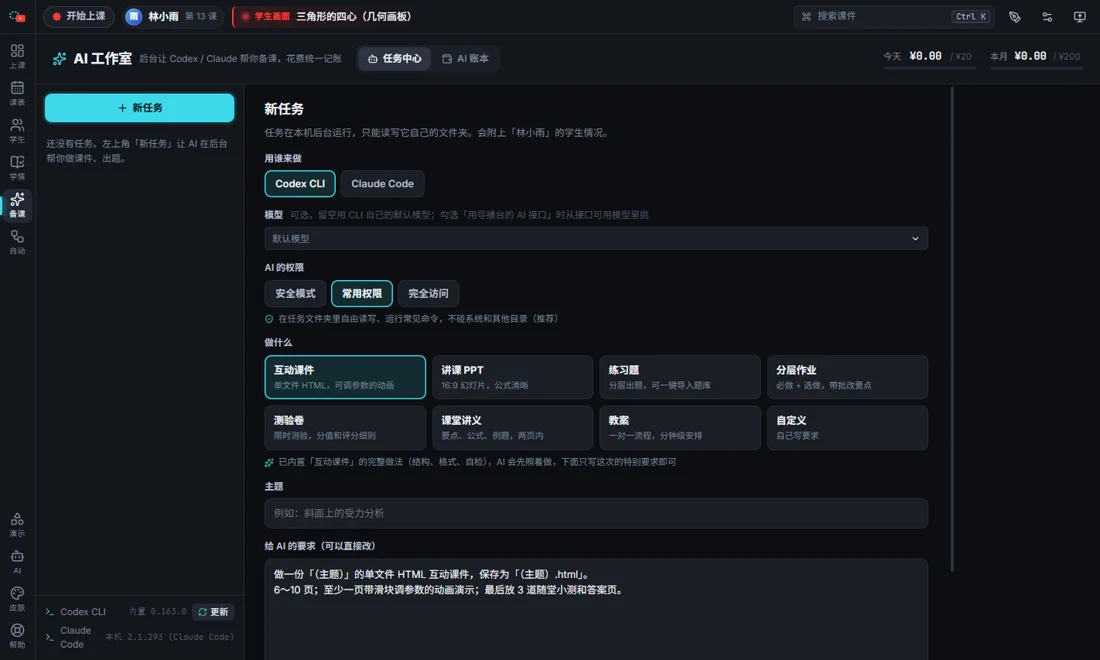Select the 互动课件 task type card
1100x660 pixels.
tap(345, 377)
